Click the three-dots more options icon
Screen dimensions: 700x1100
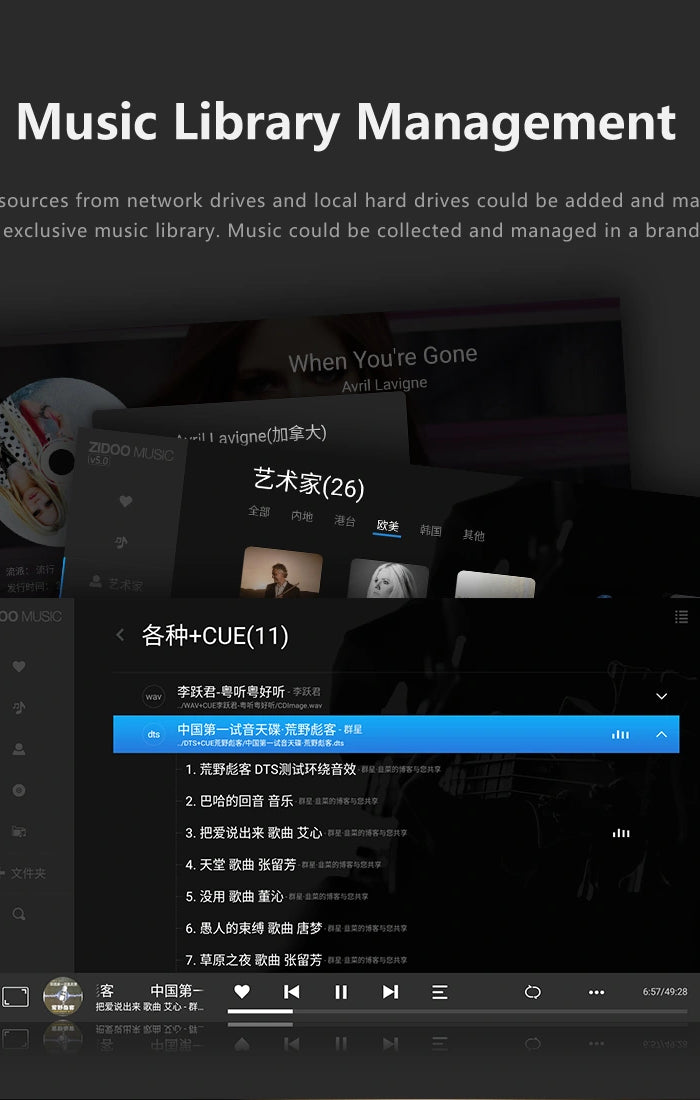tap(596, 992)
